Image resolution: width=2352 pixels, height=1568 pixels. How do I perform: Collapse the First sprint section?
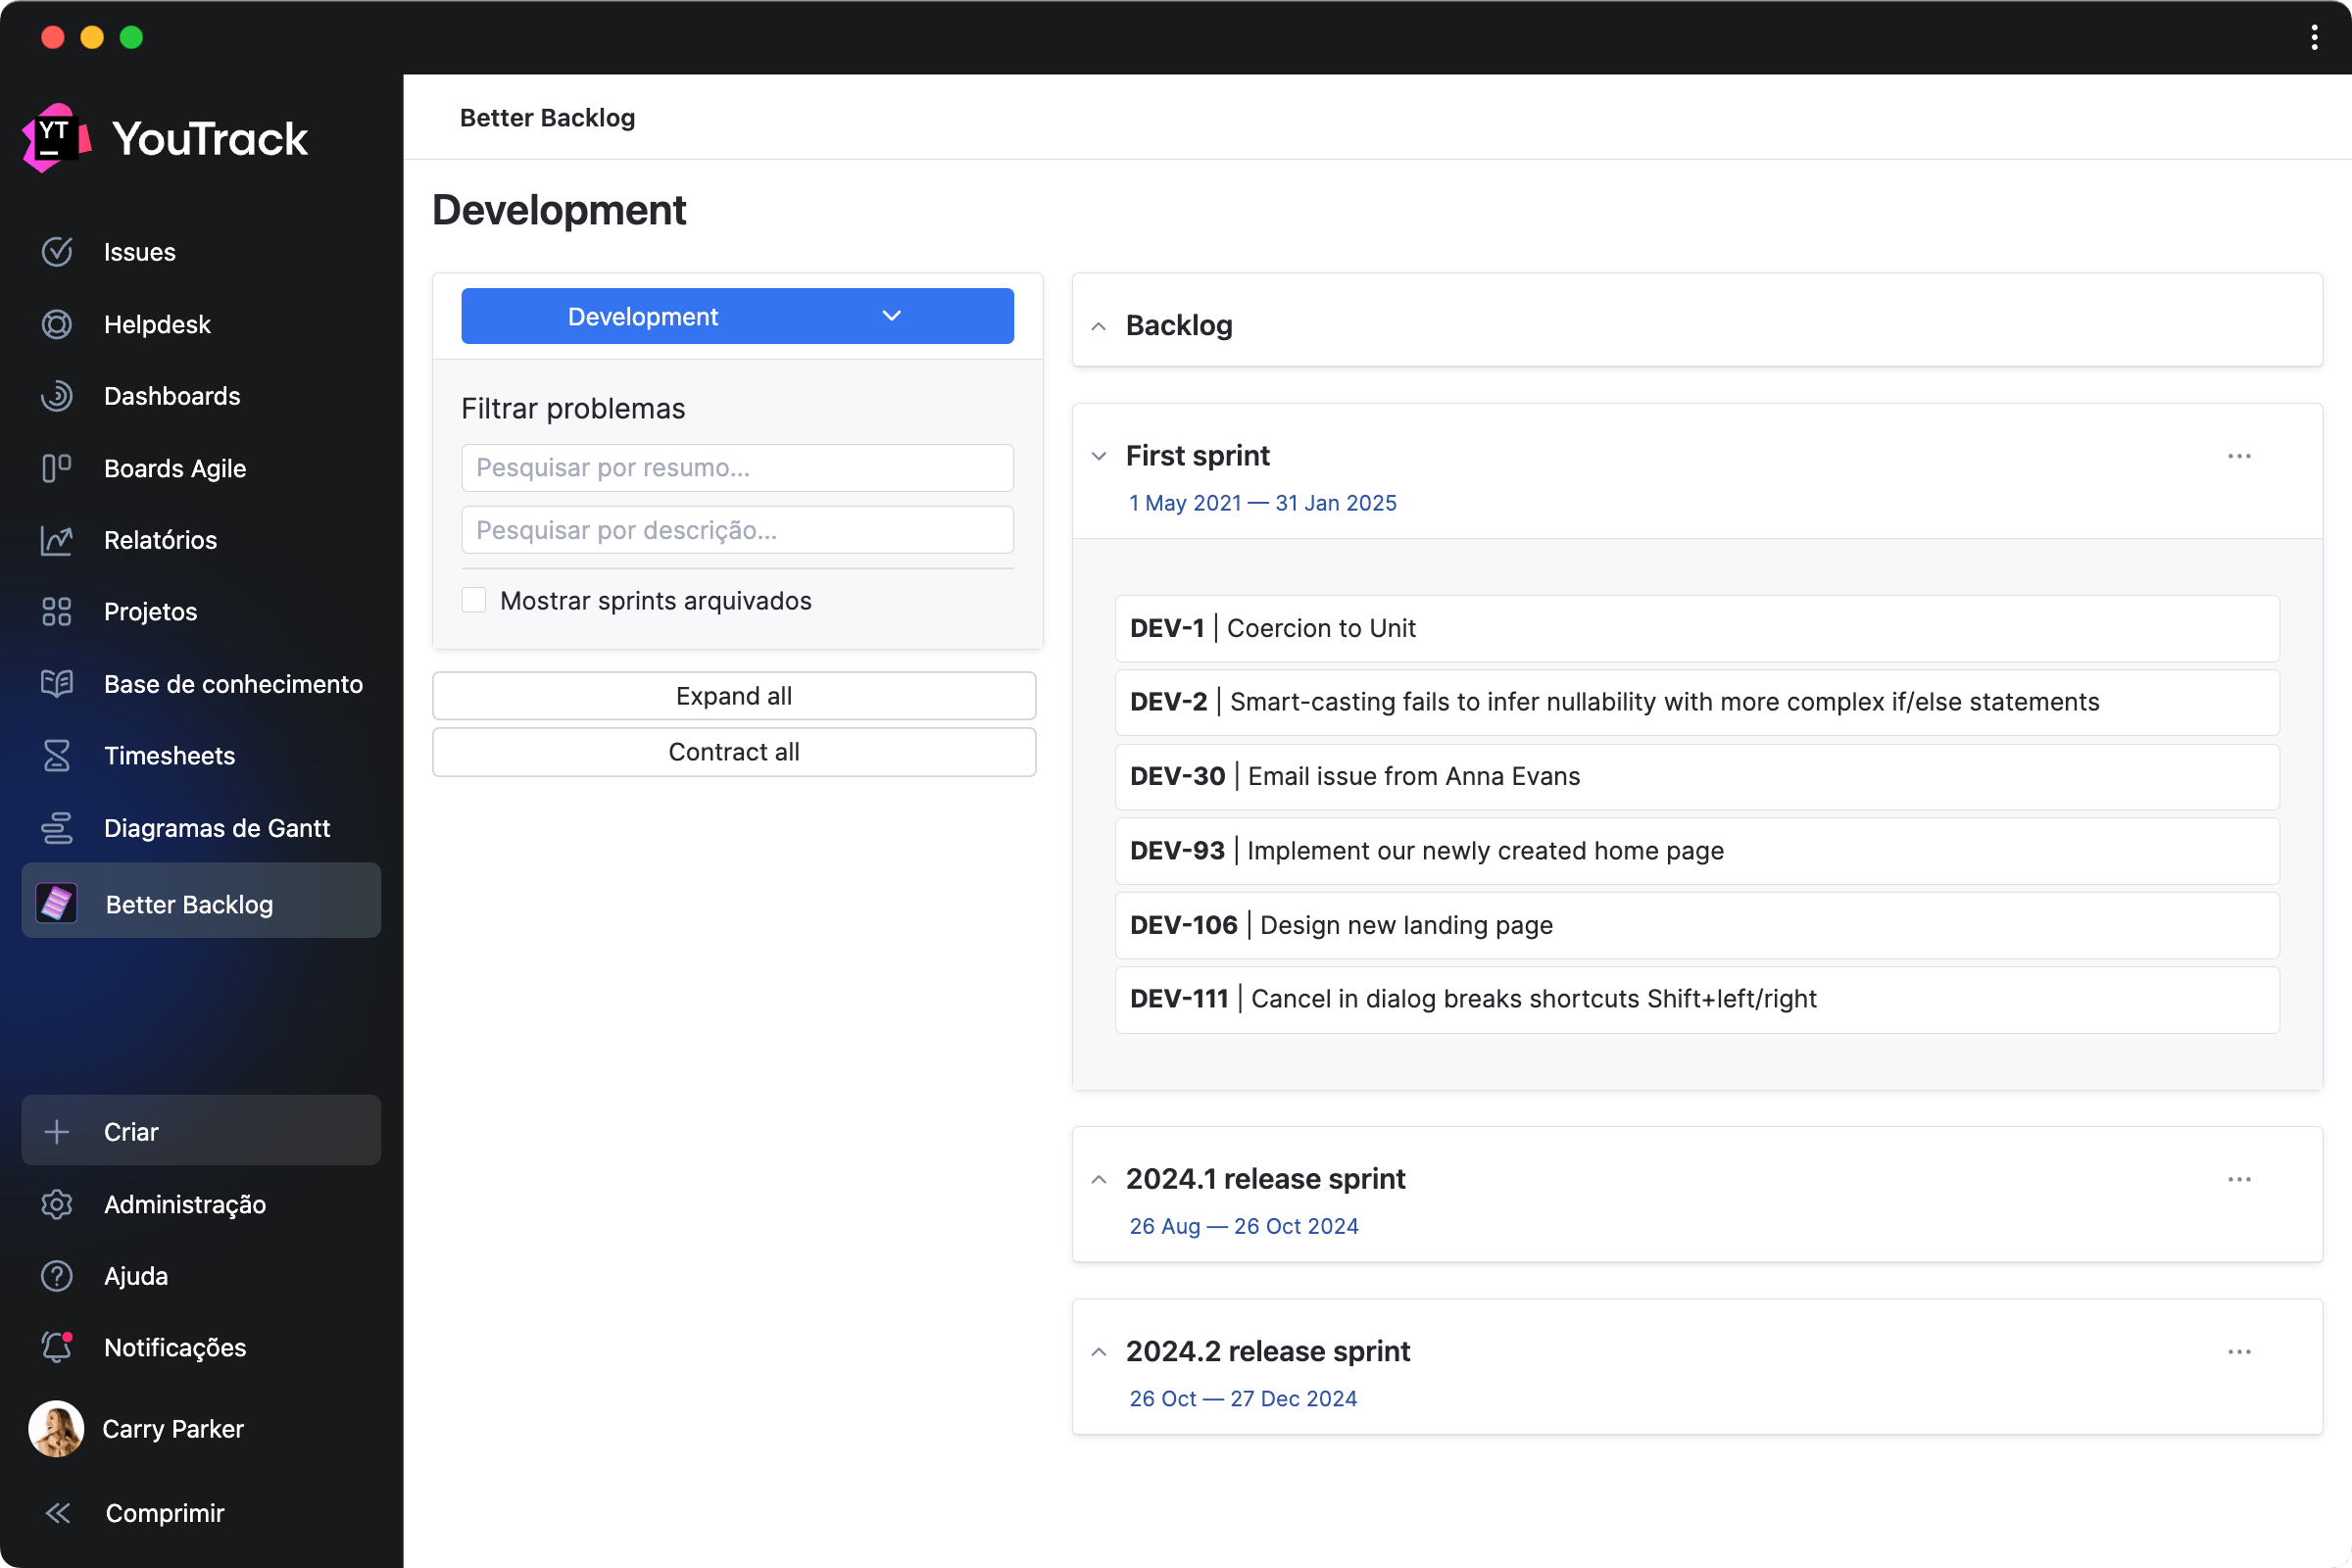[1098, 456]
